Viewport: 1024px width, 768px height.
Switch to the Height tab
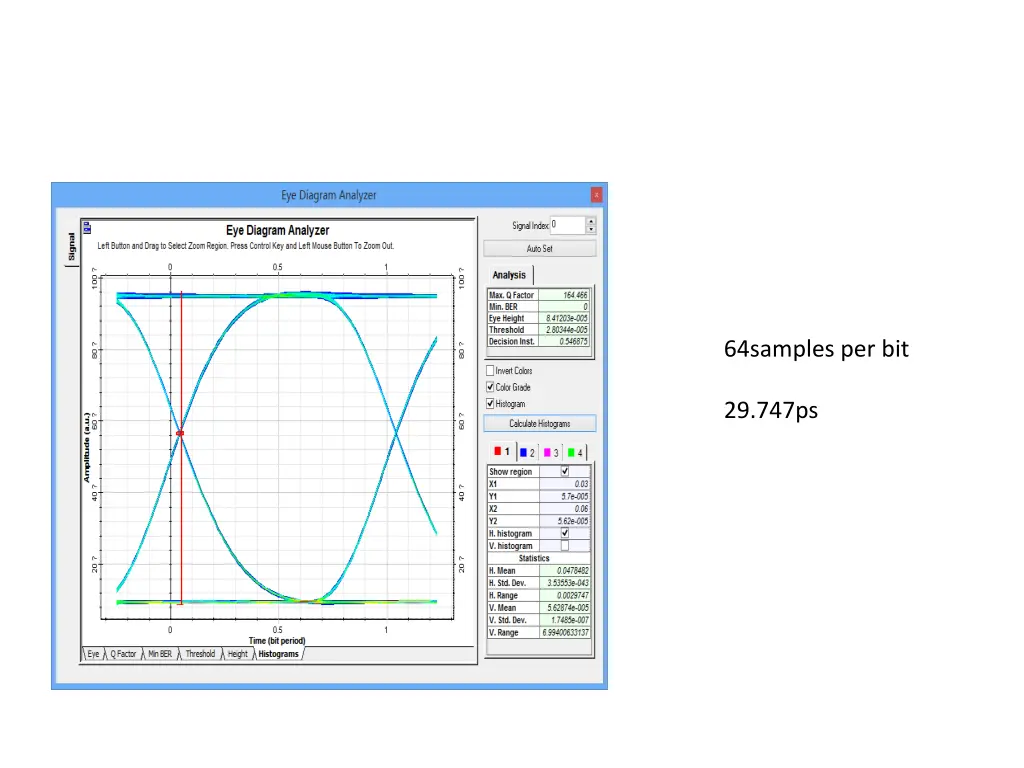click(238, 654)
